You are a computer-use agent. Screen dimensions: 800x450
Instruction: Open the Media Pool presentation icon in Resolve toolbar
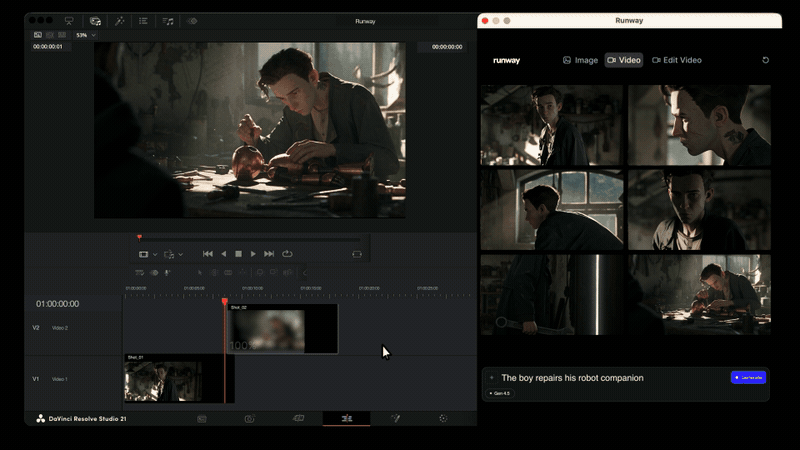point(69,21)
